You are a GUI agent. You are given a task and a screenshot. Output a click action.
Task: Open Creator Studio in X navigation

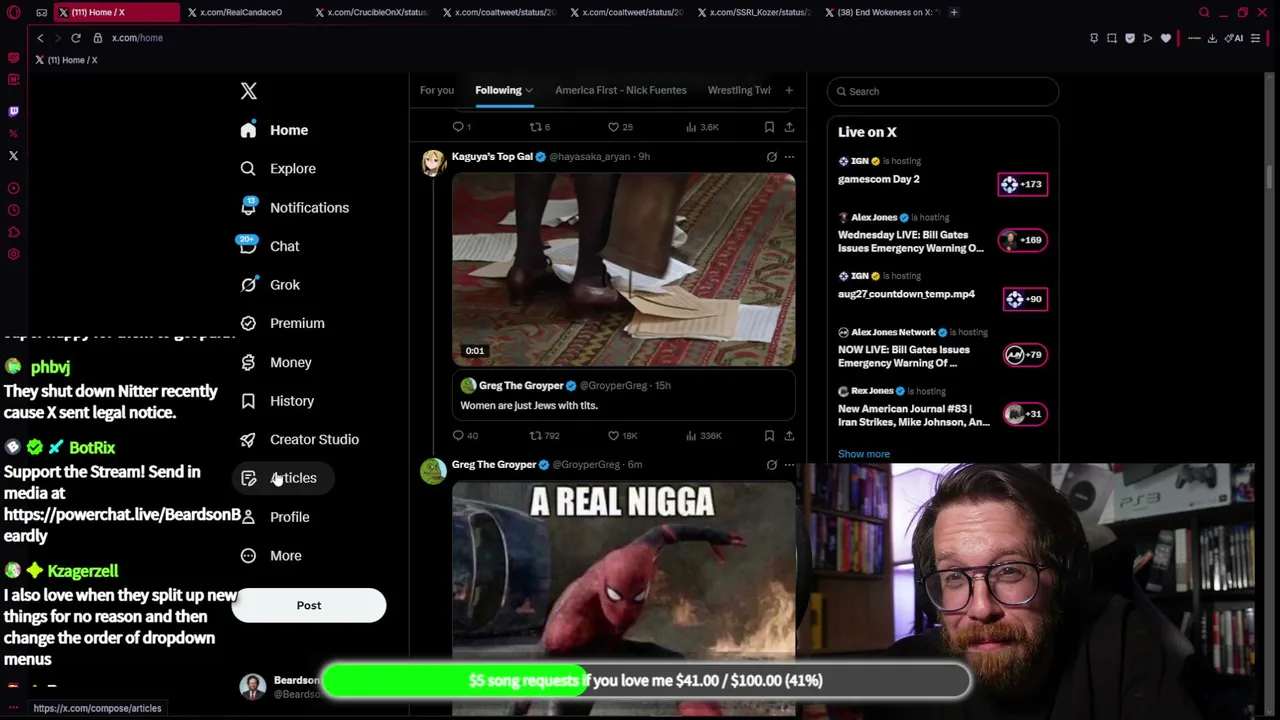[300, 440]
